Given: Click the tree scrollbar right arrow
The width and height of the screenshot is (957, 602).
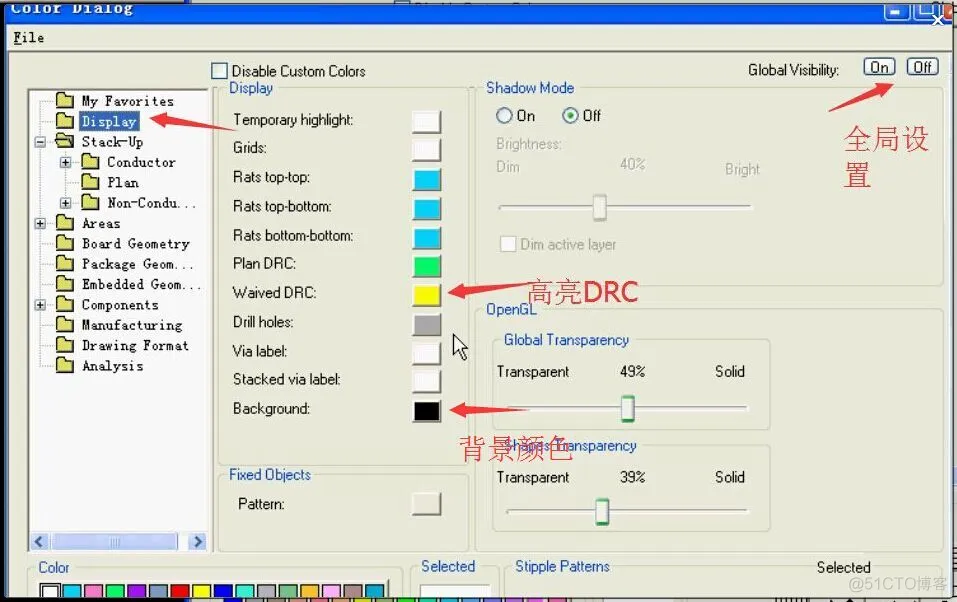Looking at the screenshot, I should [197, 541].
